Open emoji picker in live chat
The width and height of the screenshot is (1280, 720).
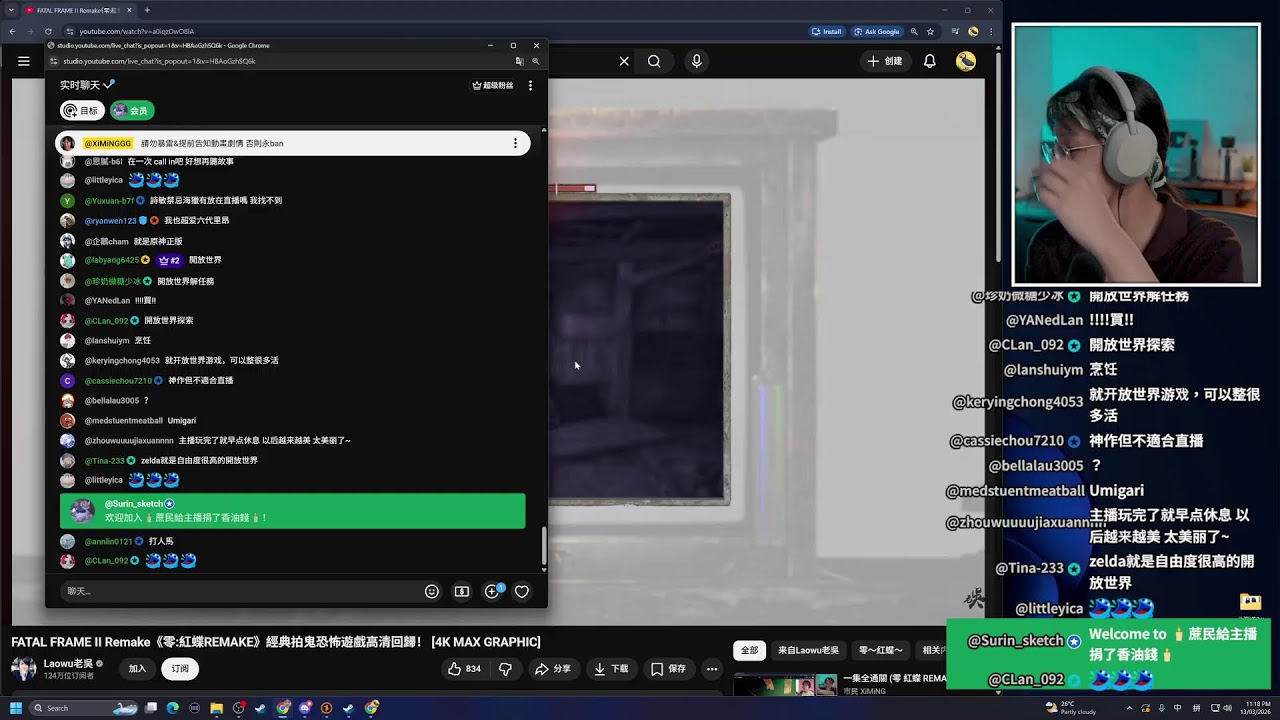point(432,591)
